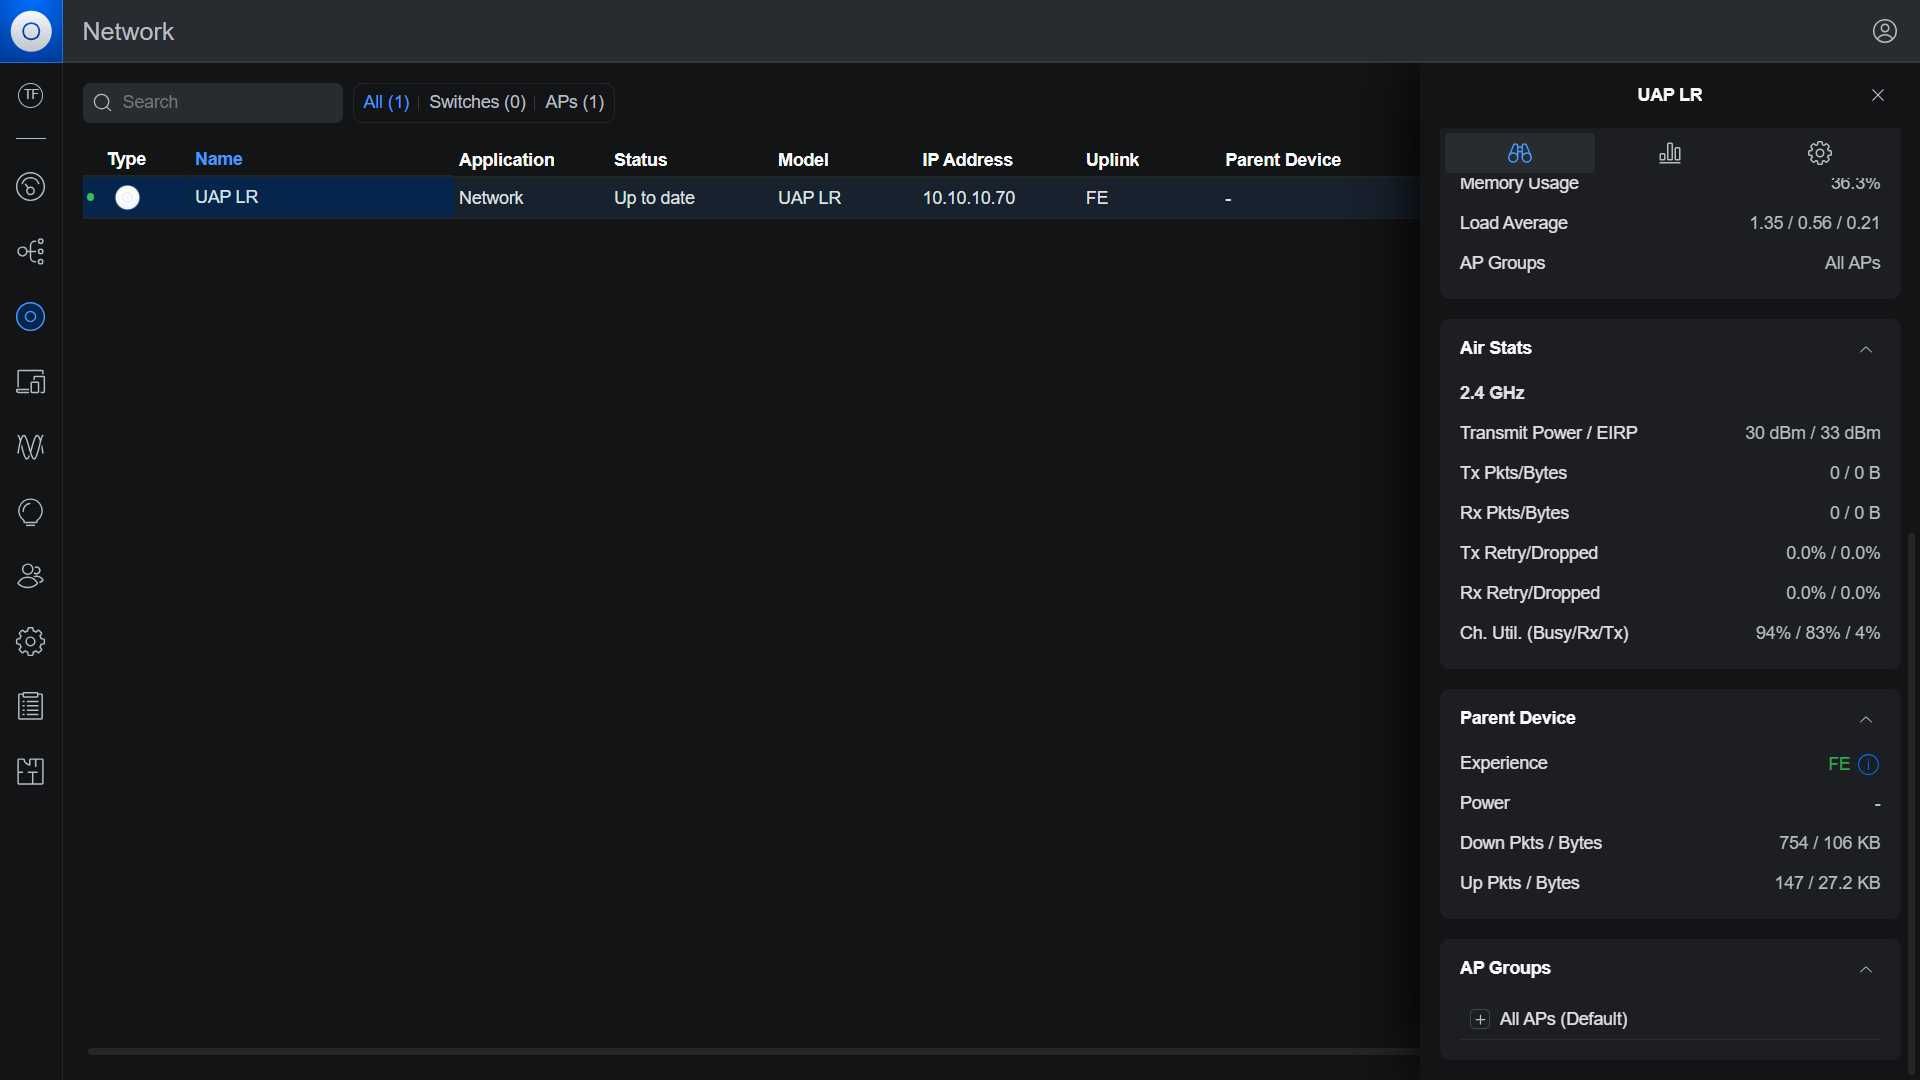The image size is (1920, 1080).
Task: Click the FE uplink cell in table
Action: (1097, 198)
